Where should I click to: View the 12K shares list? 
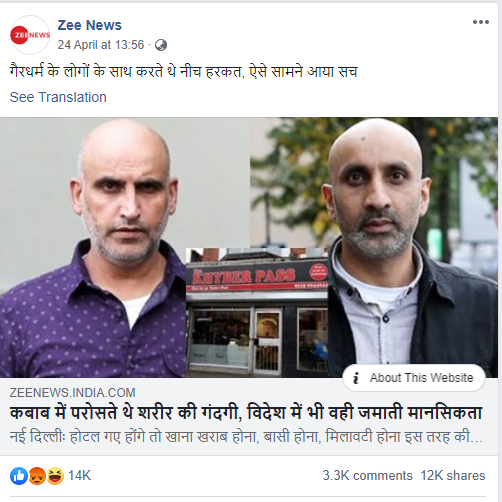(453, 476)
